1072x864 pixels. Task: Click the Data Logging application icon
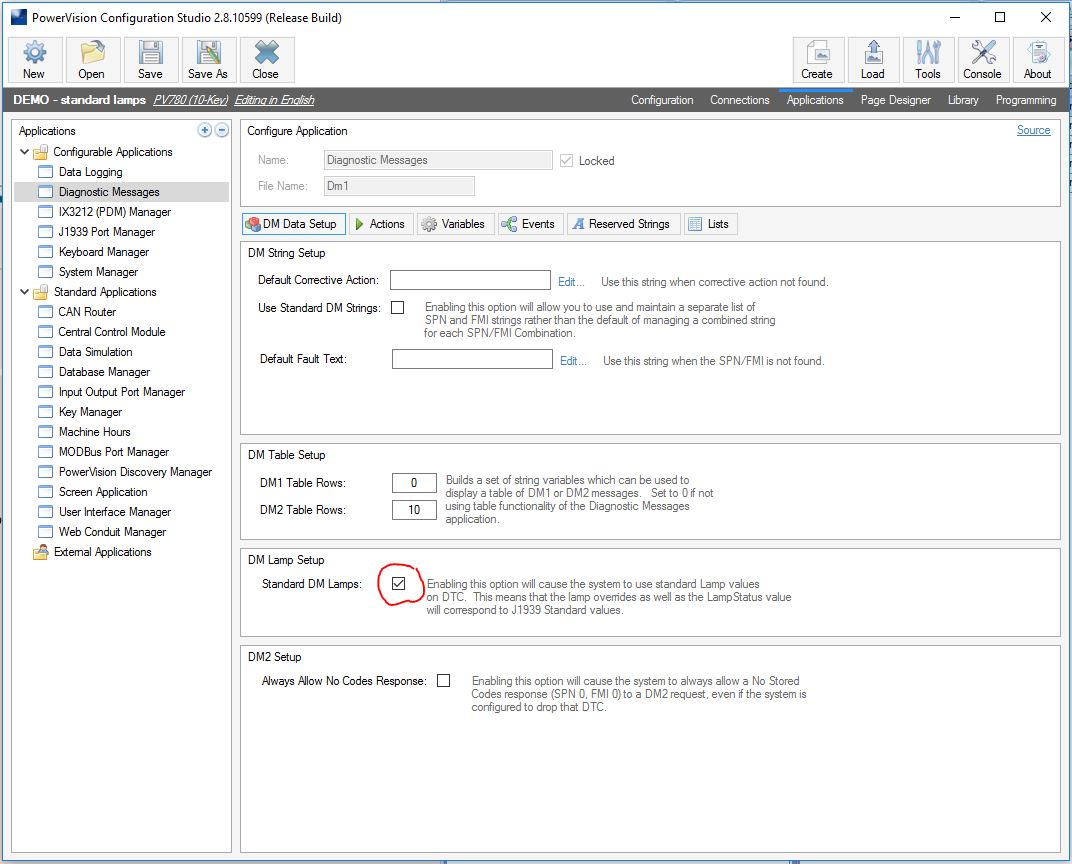[45, 172]
